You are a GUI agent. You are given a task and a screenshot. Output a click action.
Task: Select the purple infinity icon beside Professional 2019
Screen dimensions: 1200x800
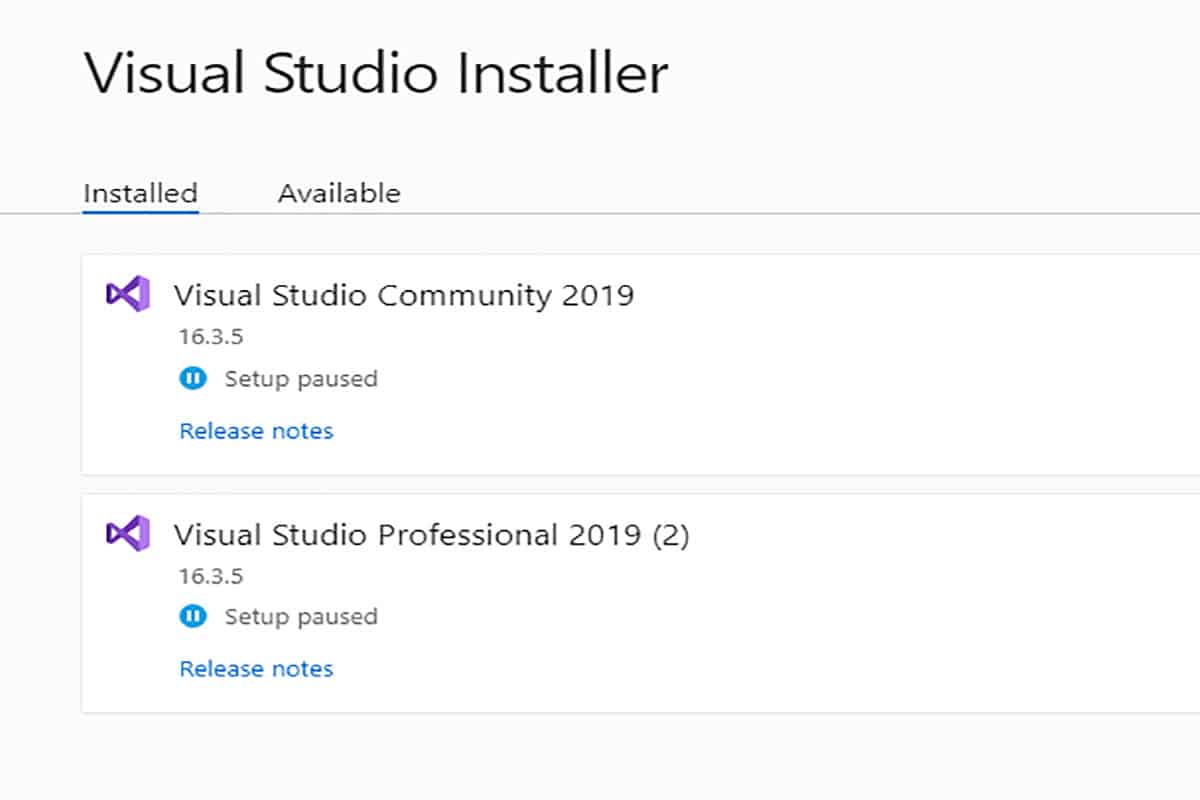tap(126, 535)
